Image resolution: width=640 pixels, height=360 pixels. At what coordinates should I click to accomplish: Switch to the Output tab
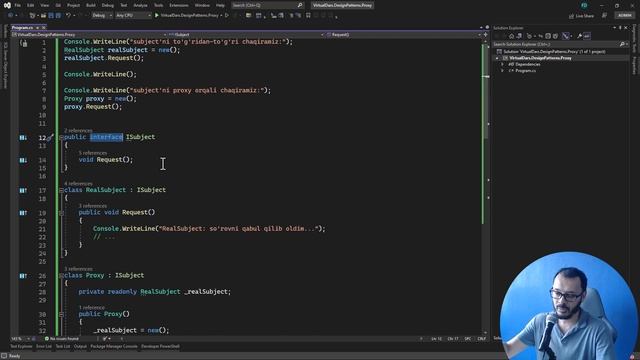point(80,347)
